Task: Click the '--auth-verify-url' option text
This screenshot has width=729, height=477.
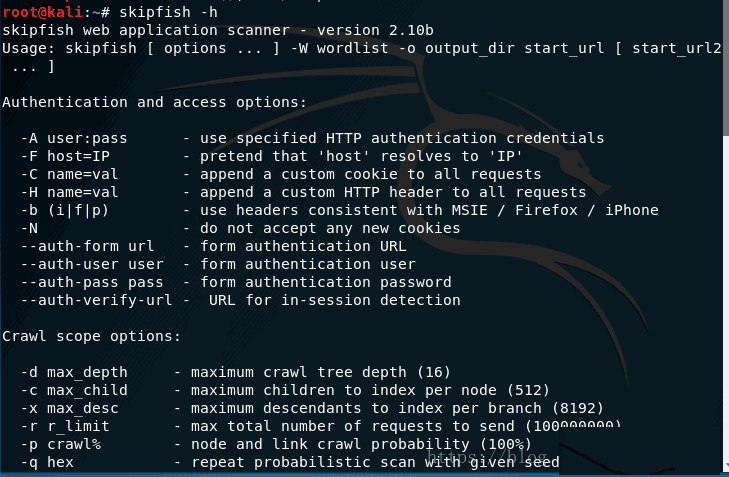Action: 96,301
